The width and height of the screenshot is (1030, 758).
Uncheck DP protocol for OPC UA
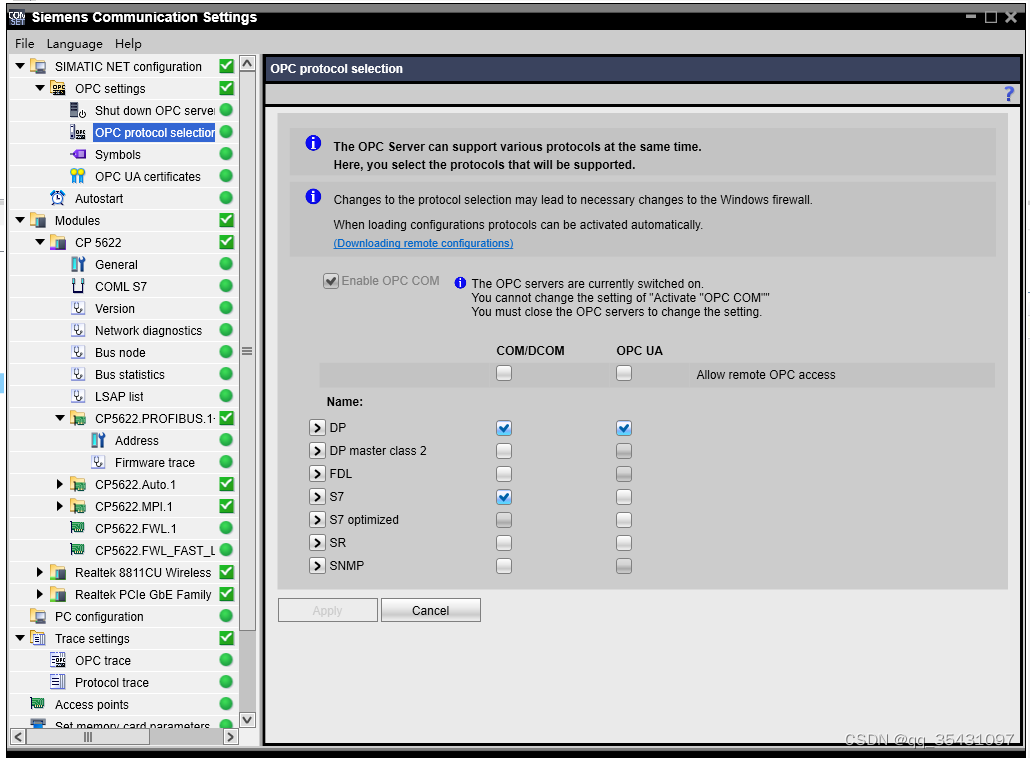pyautogui.click(x=624, y=428)
